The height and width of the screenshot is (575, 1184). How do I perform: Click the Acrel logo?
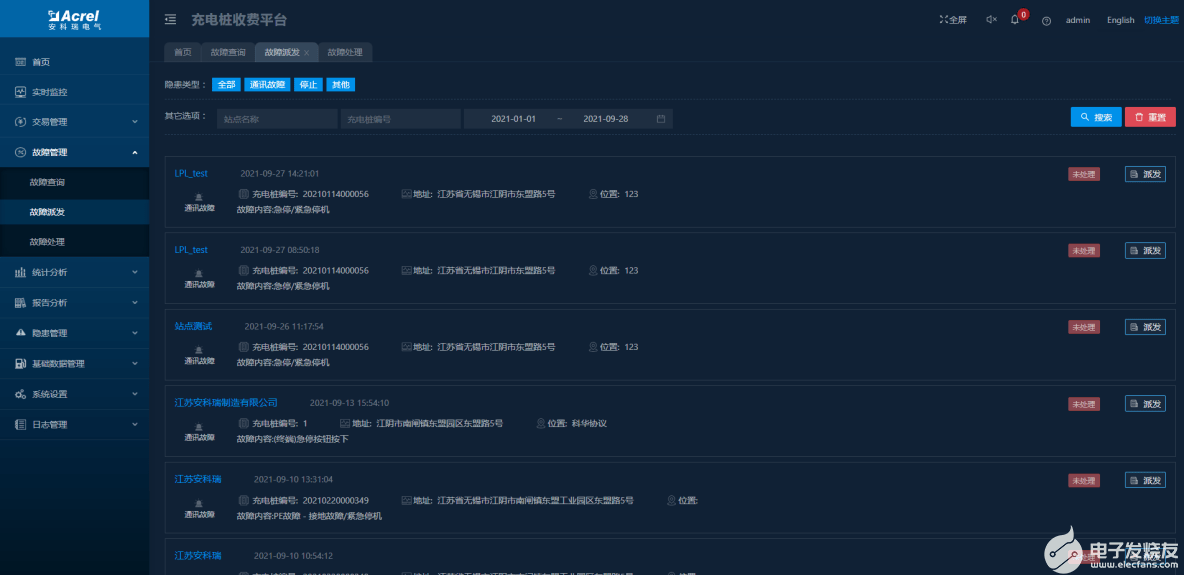(74, 19)
